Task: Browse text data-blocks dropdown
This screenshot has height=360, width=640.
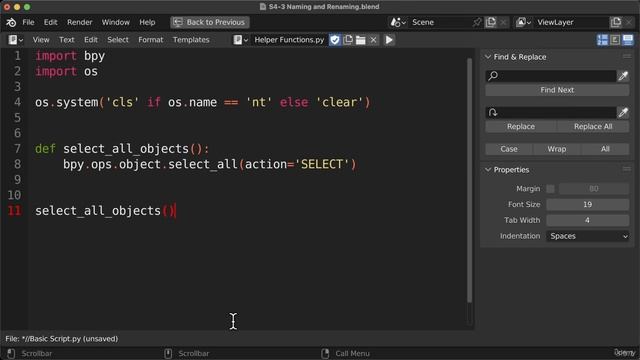Action: pyautogui.click(x=240, y=40)
